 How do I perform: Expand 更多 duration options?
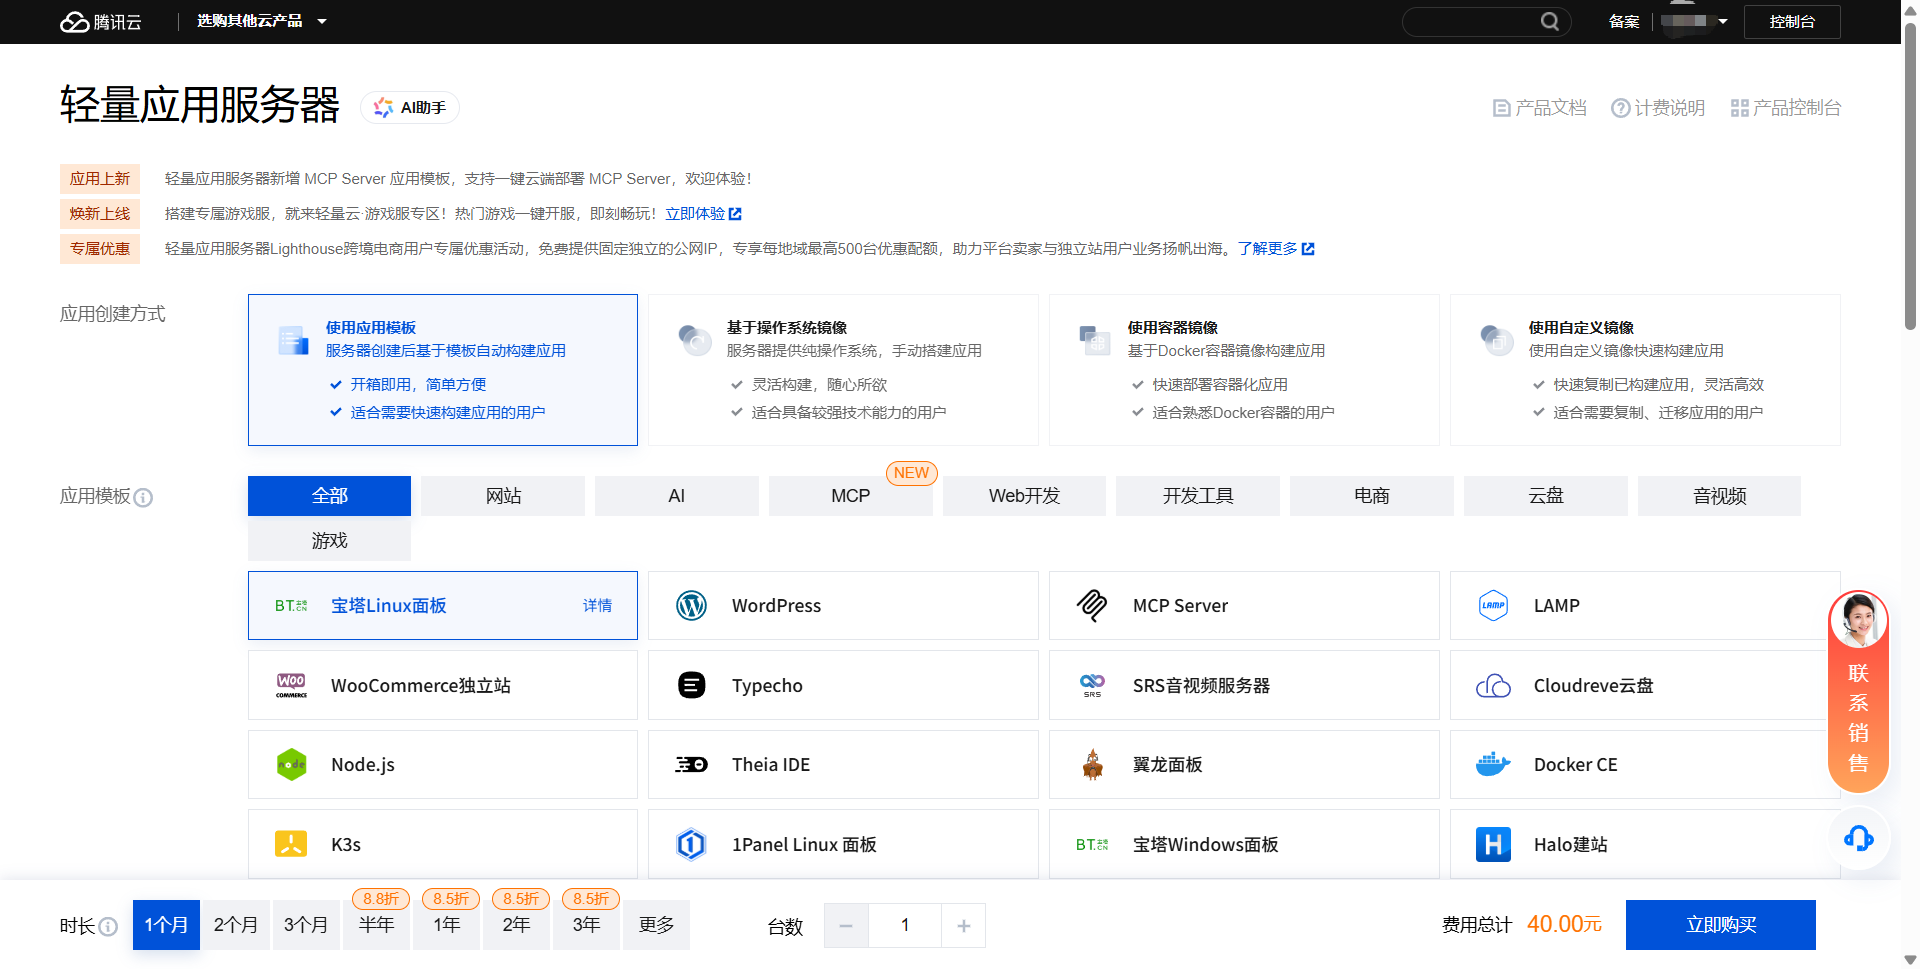pos(656,925)
